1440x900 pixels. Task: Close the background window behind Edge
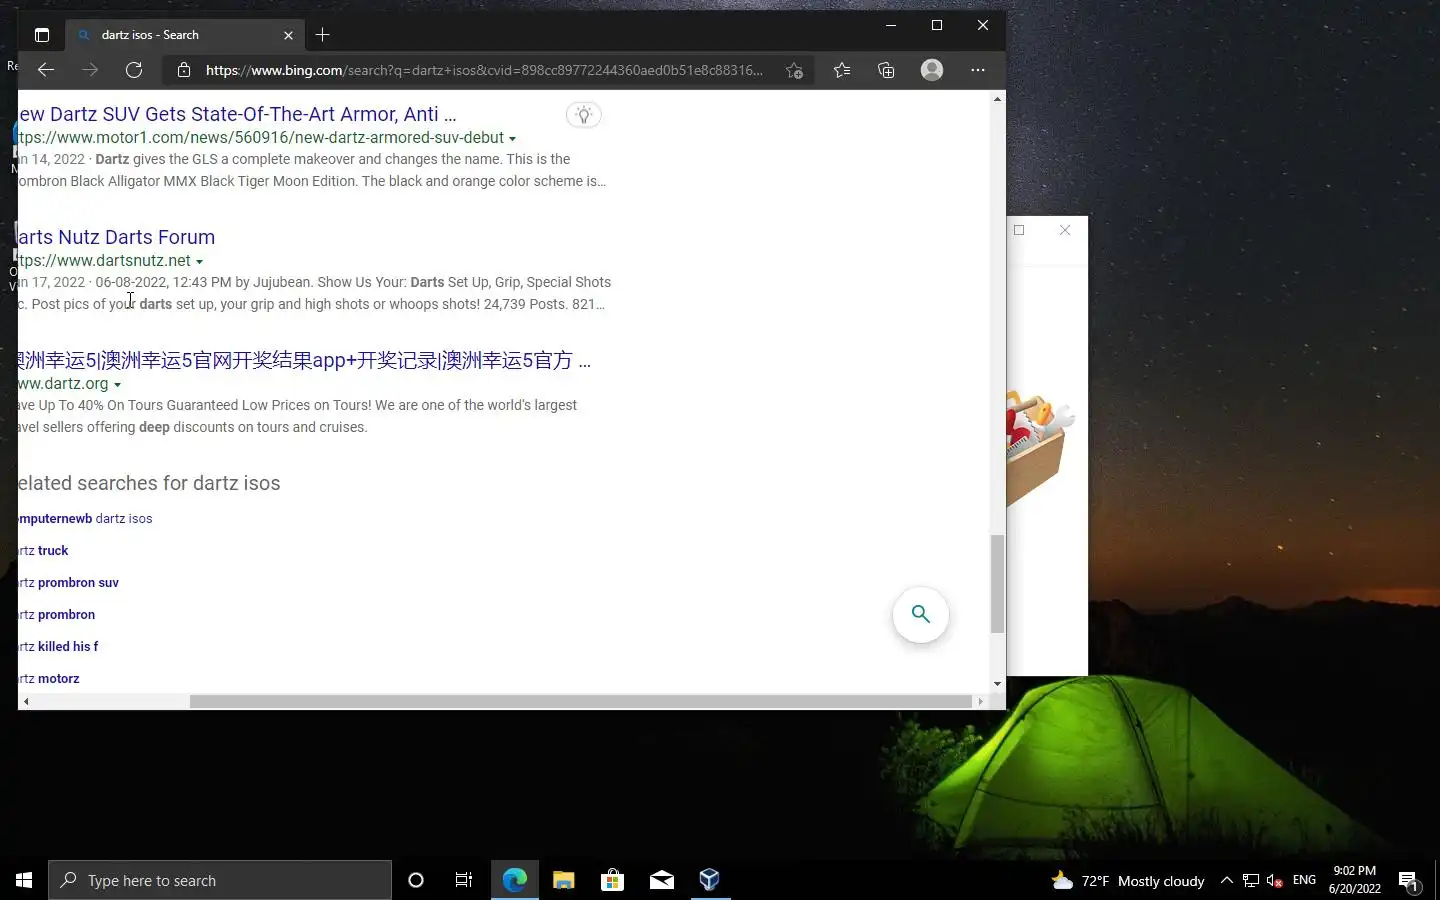[1065, 230]
